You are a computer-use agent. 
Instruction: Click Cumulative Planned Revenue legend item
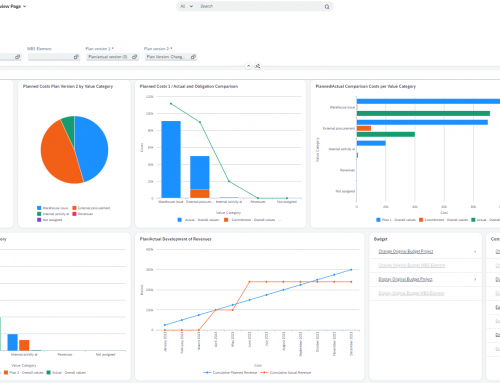click(230, 373)
